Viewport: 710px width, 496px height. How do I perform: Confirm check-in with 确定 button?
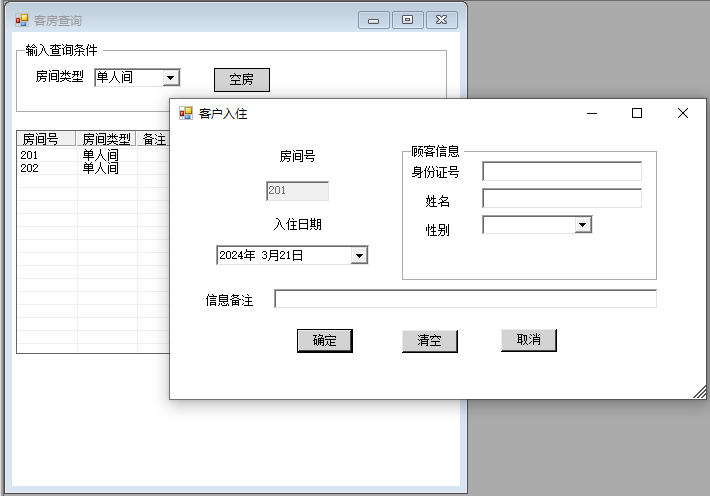coord(325,341)
